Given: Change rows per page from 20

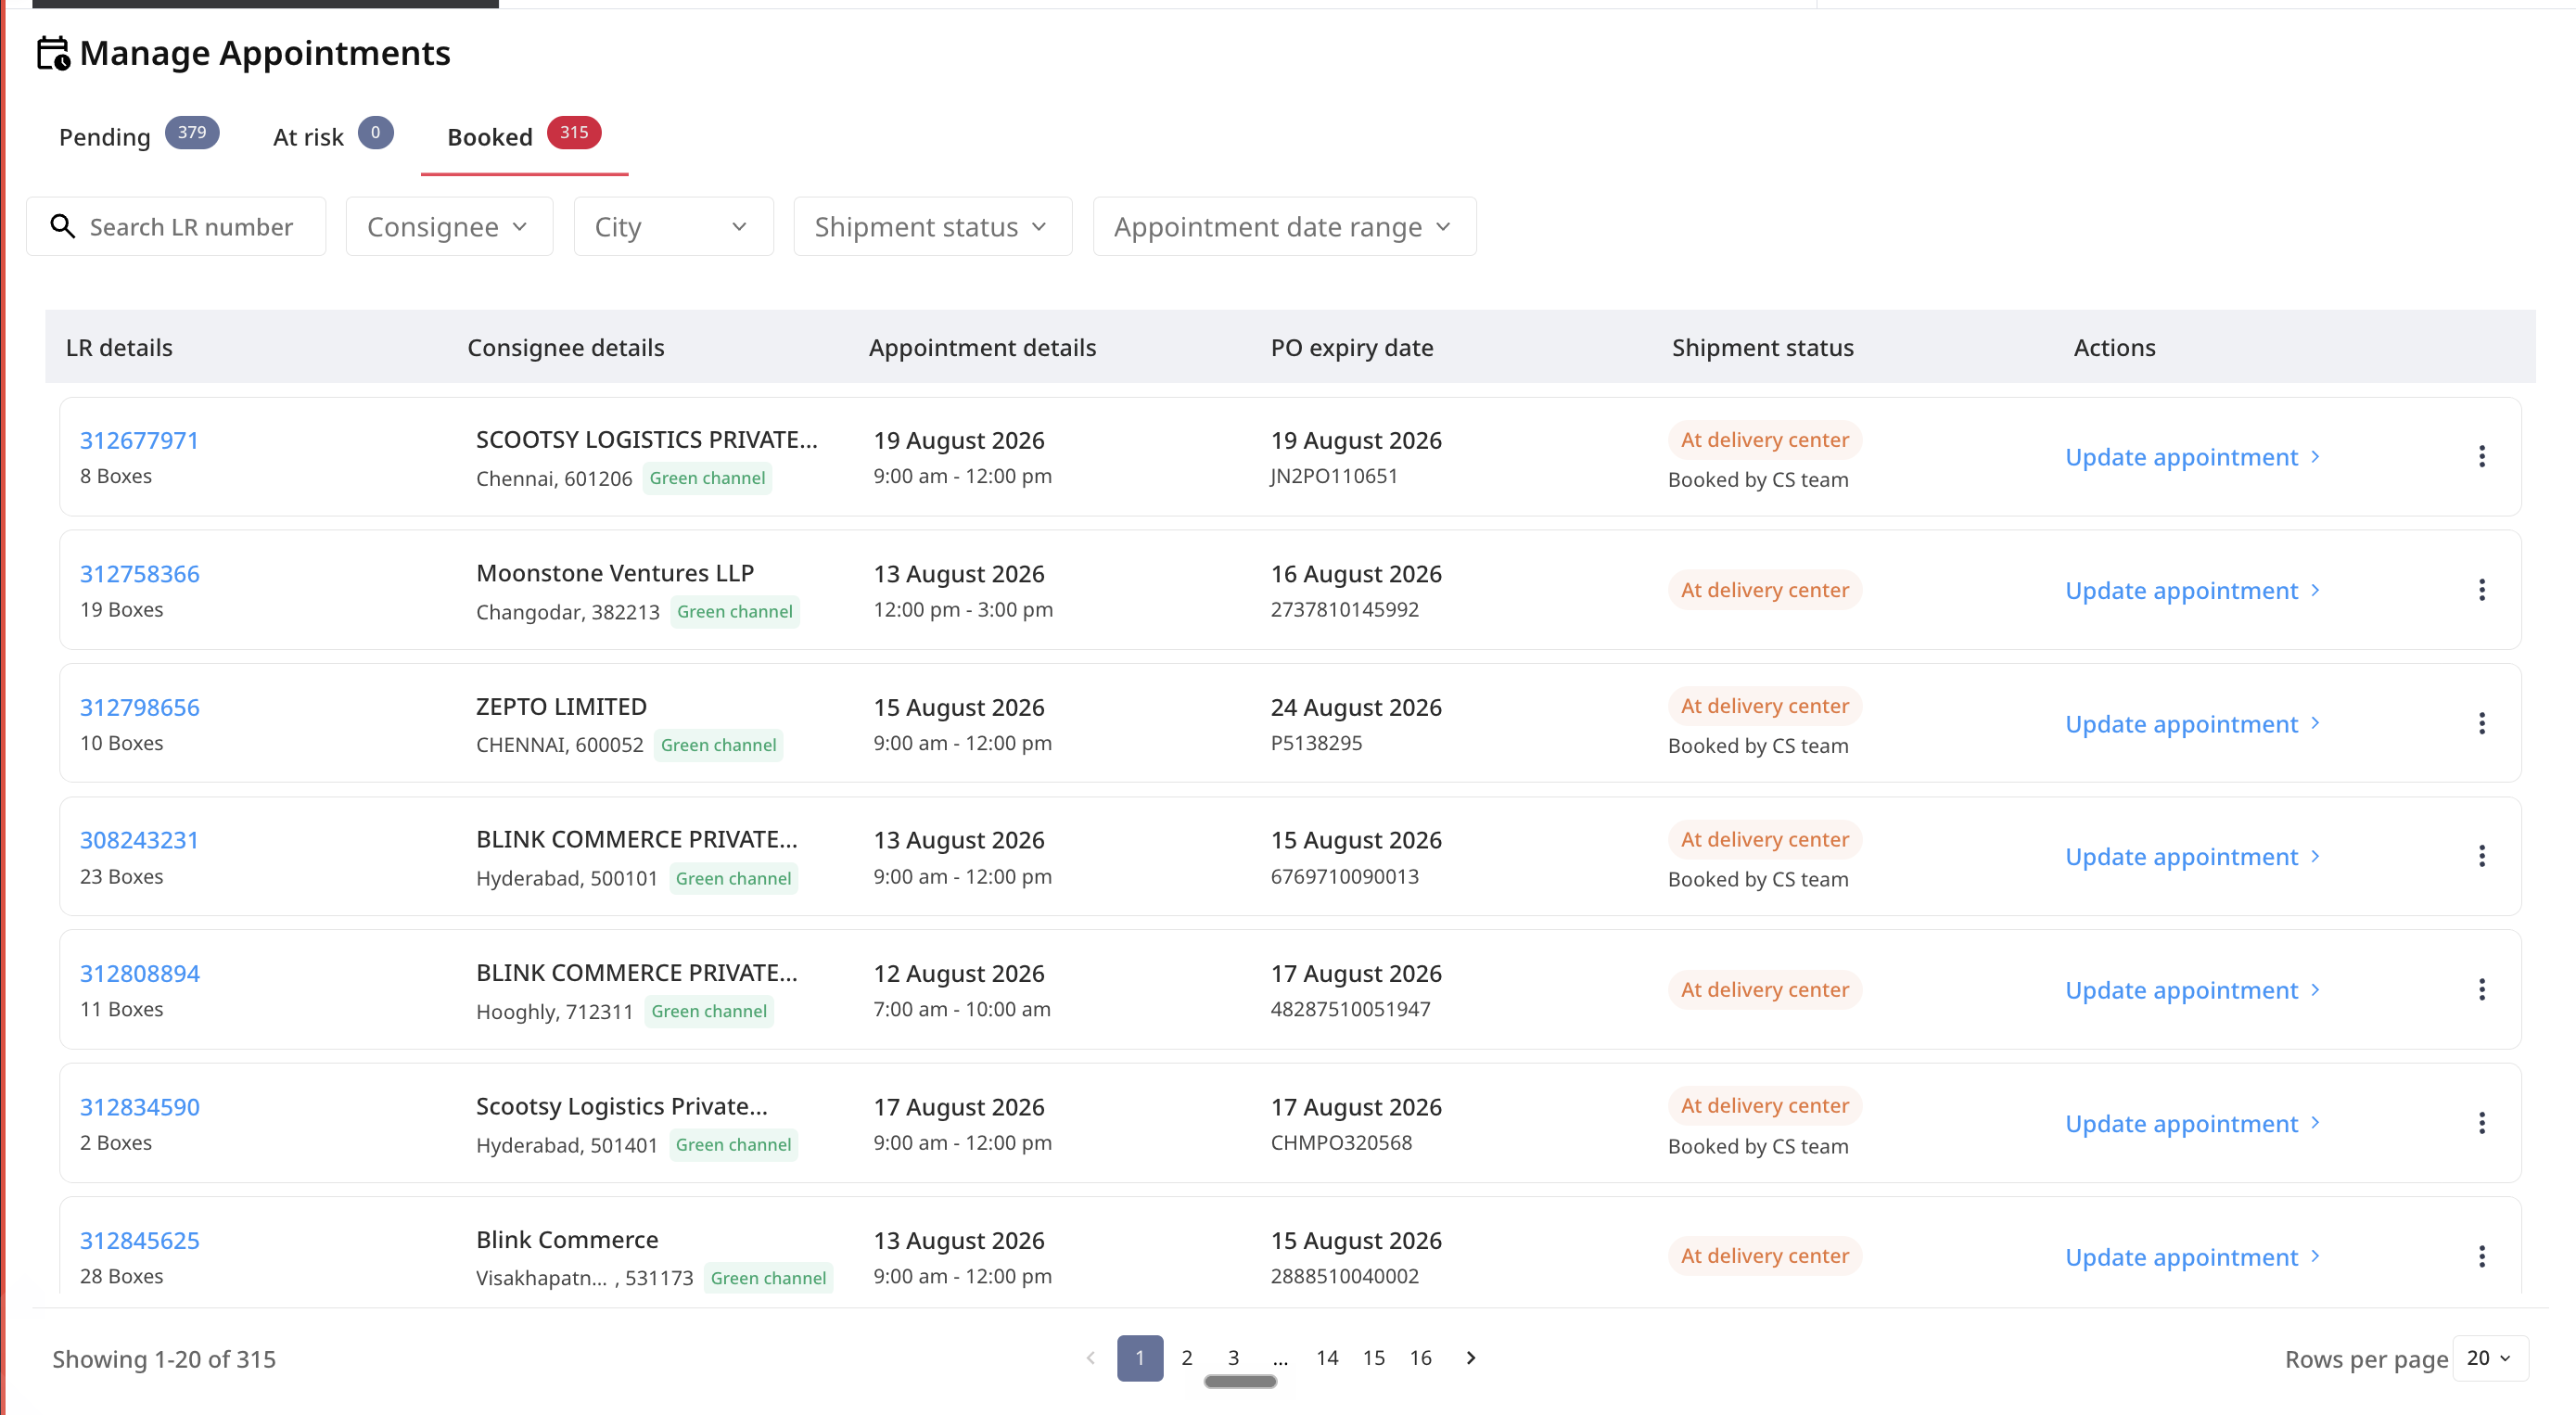Looking at the screenshot, I should (2489, 1358).
